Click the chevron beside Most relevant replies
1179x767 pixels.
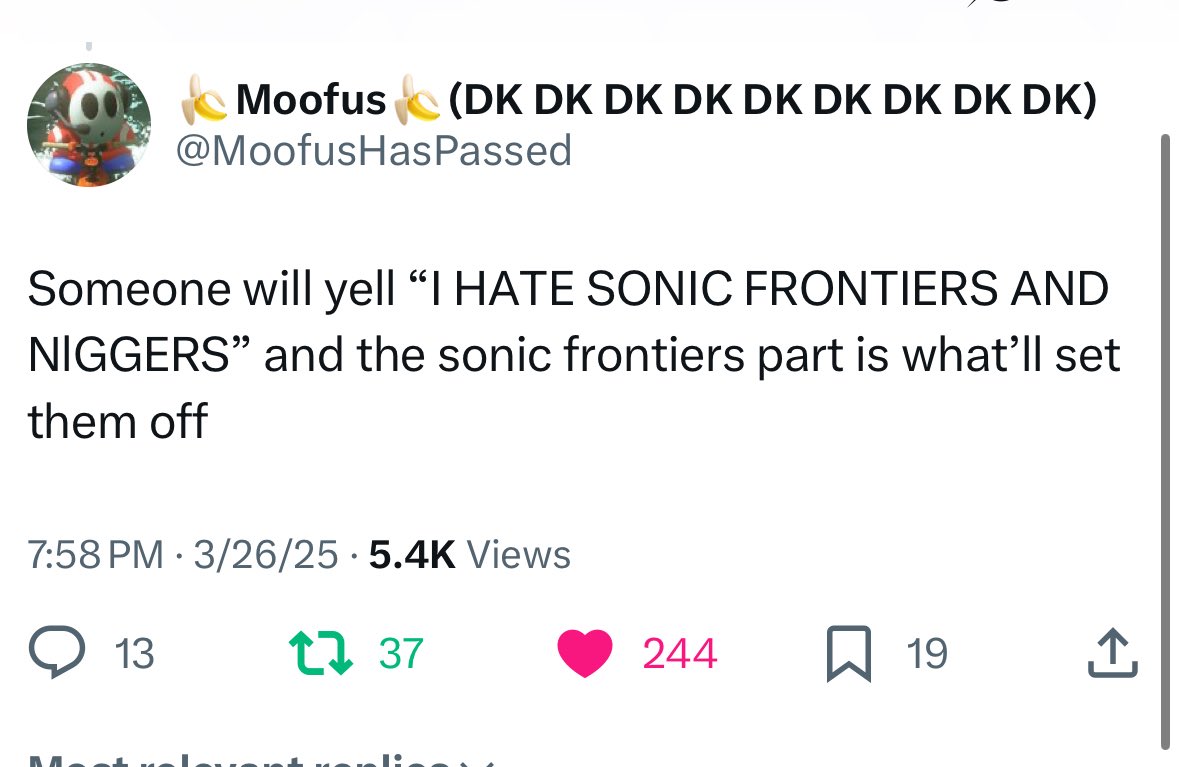[477, 762]
